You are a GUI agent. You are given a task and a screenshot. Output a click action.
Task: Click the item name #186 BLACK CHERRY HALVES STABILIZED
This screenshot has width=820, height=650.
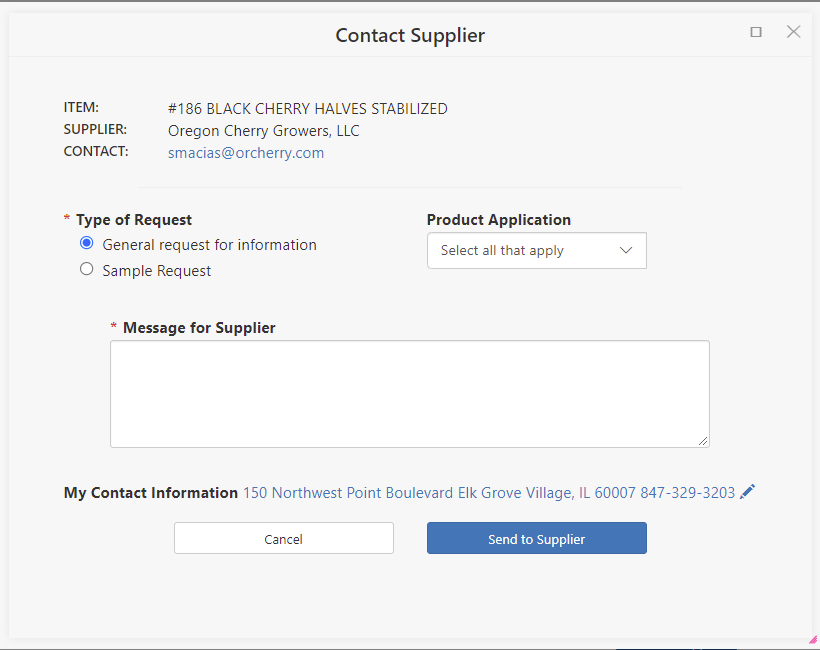pos(308,109)
